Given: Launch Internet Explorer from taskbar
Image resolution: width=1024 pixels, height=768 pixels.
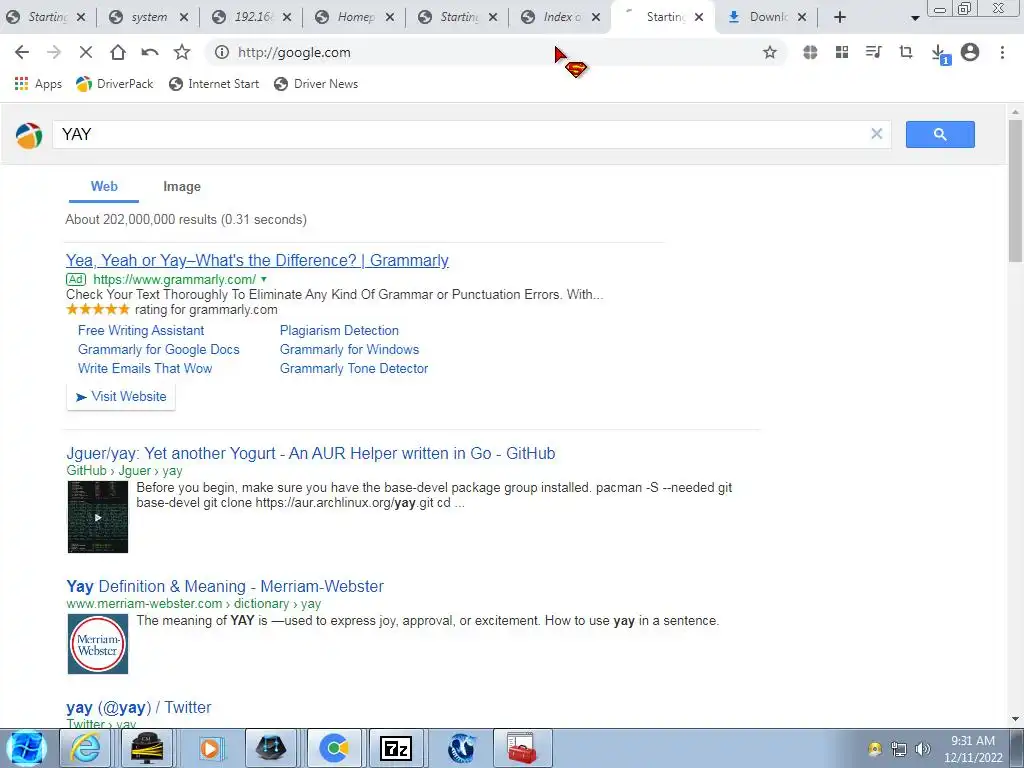Looking at the screenshot, I should pos(86,748).
